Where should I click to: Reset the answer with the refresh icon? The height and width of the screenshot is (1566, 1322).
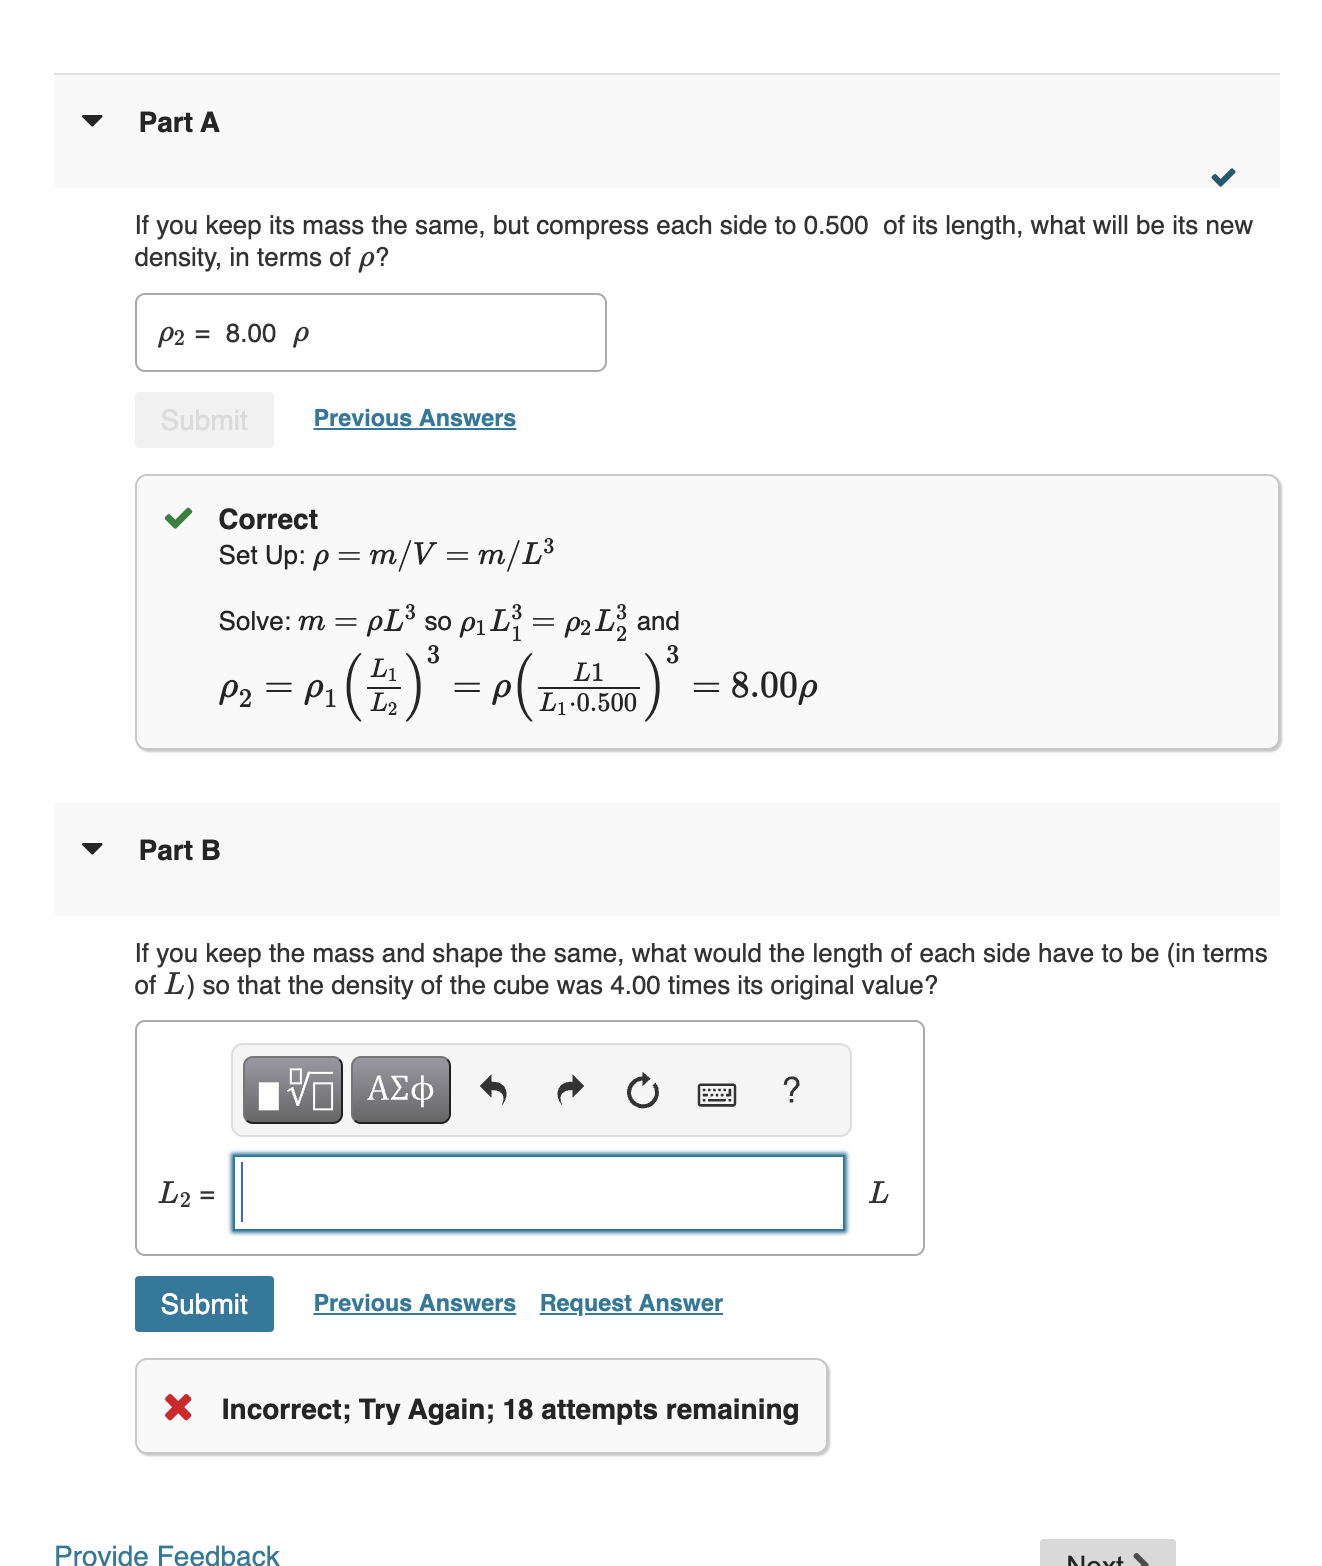pos(643,1090)
